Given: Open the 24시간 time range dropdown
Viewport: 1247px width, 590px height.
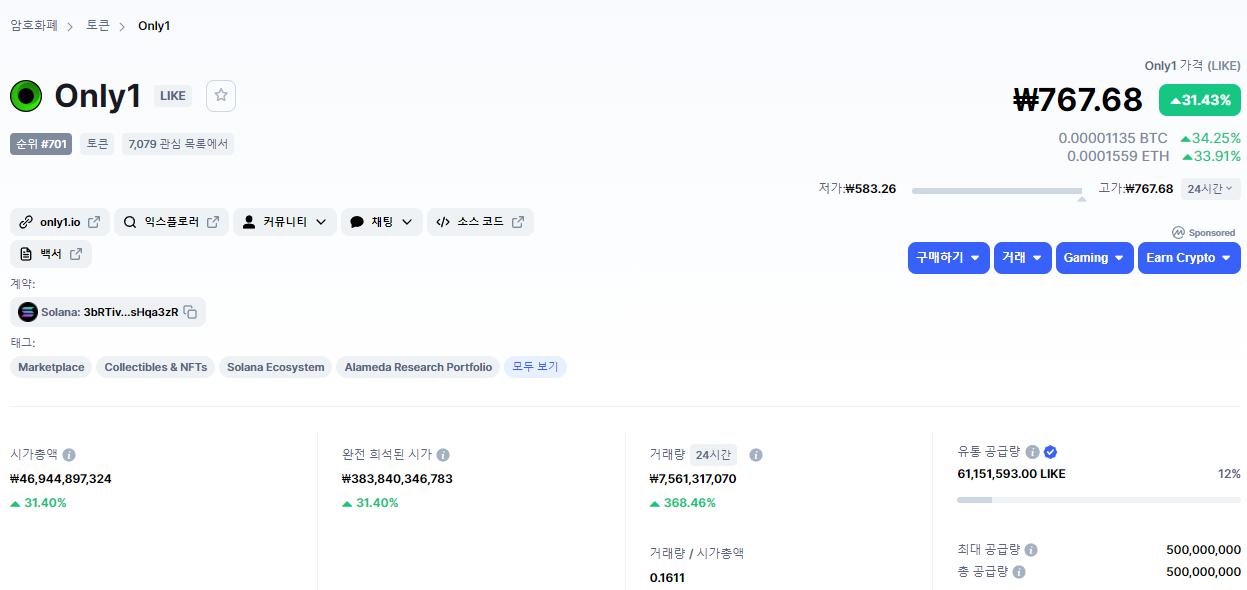Looking at the screenshot, I should tap(1210, 188).
